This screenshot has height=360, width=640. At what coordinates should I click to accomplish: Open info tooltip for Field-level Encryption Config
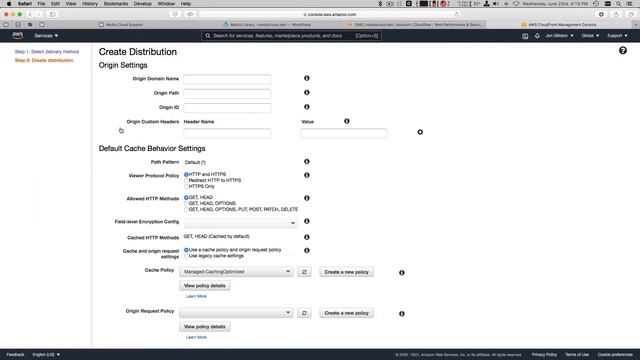pos(307,221)
